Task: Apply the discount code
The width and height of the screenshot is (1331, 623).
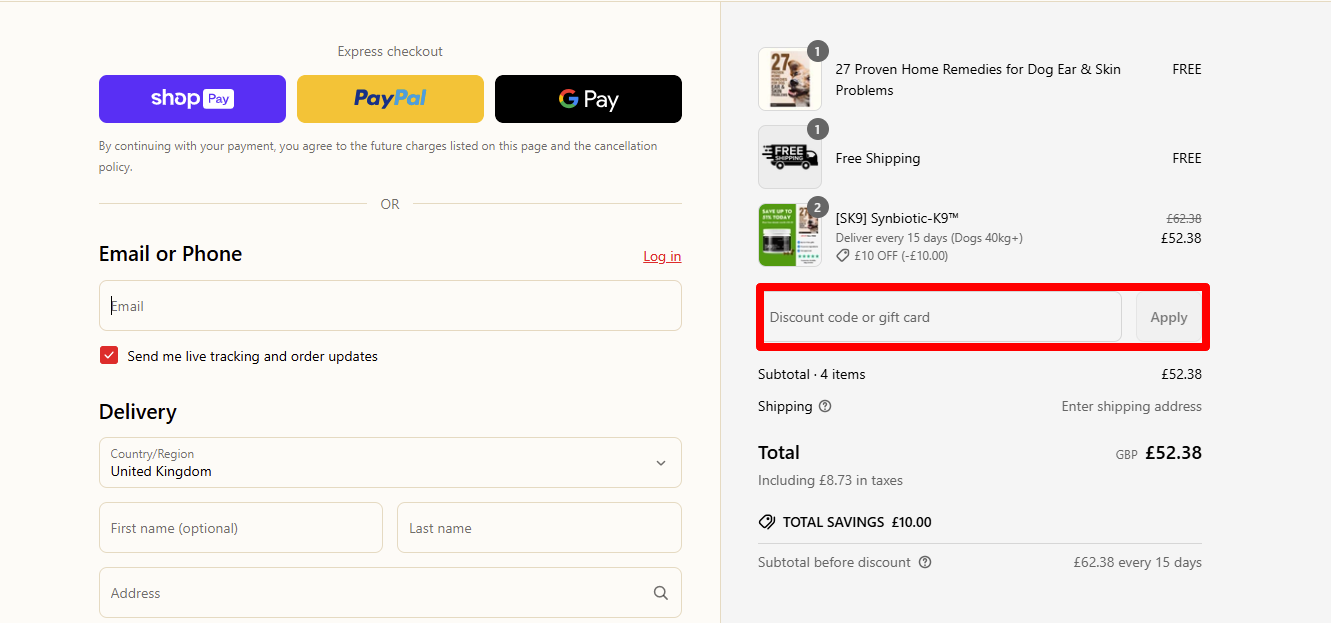Action: click(x=1169, y=317)
